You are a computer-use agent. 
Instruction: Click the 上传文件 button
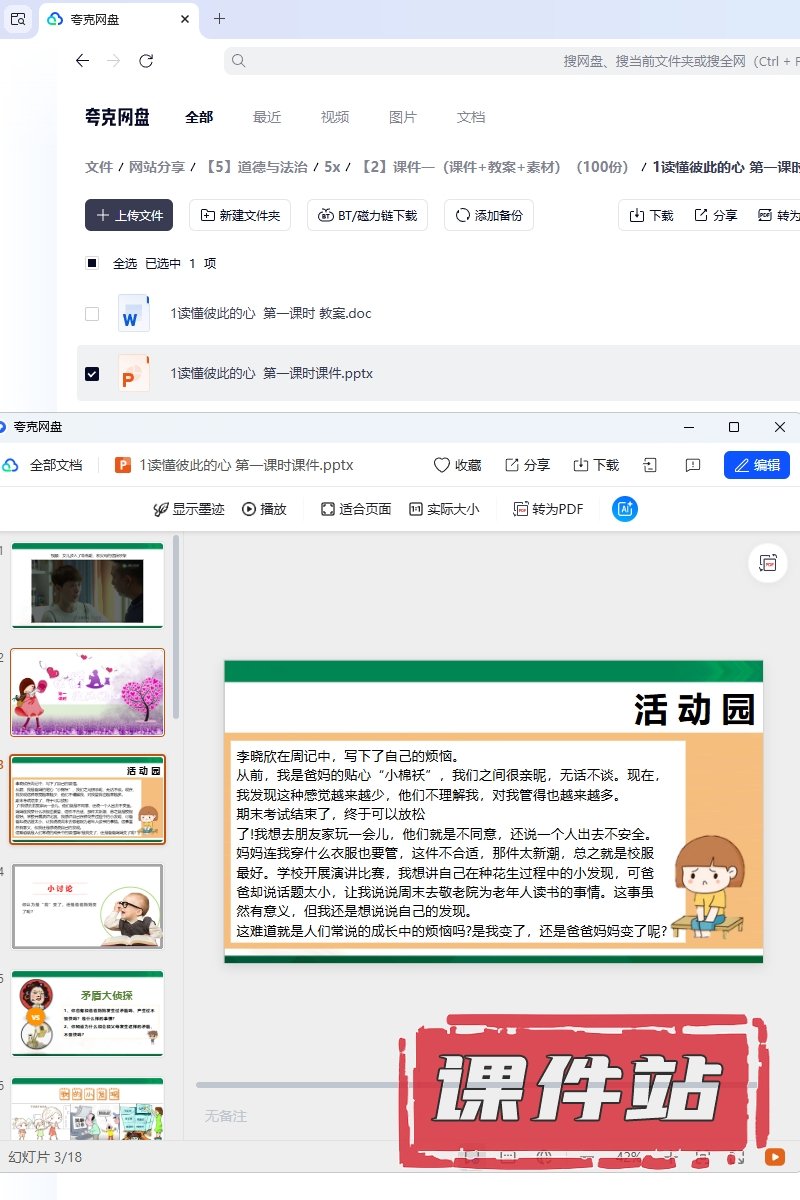(129, 215)
